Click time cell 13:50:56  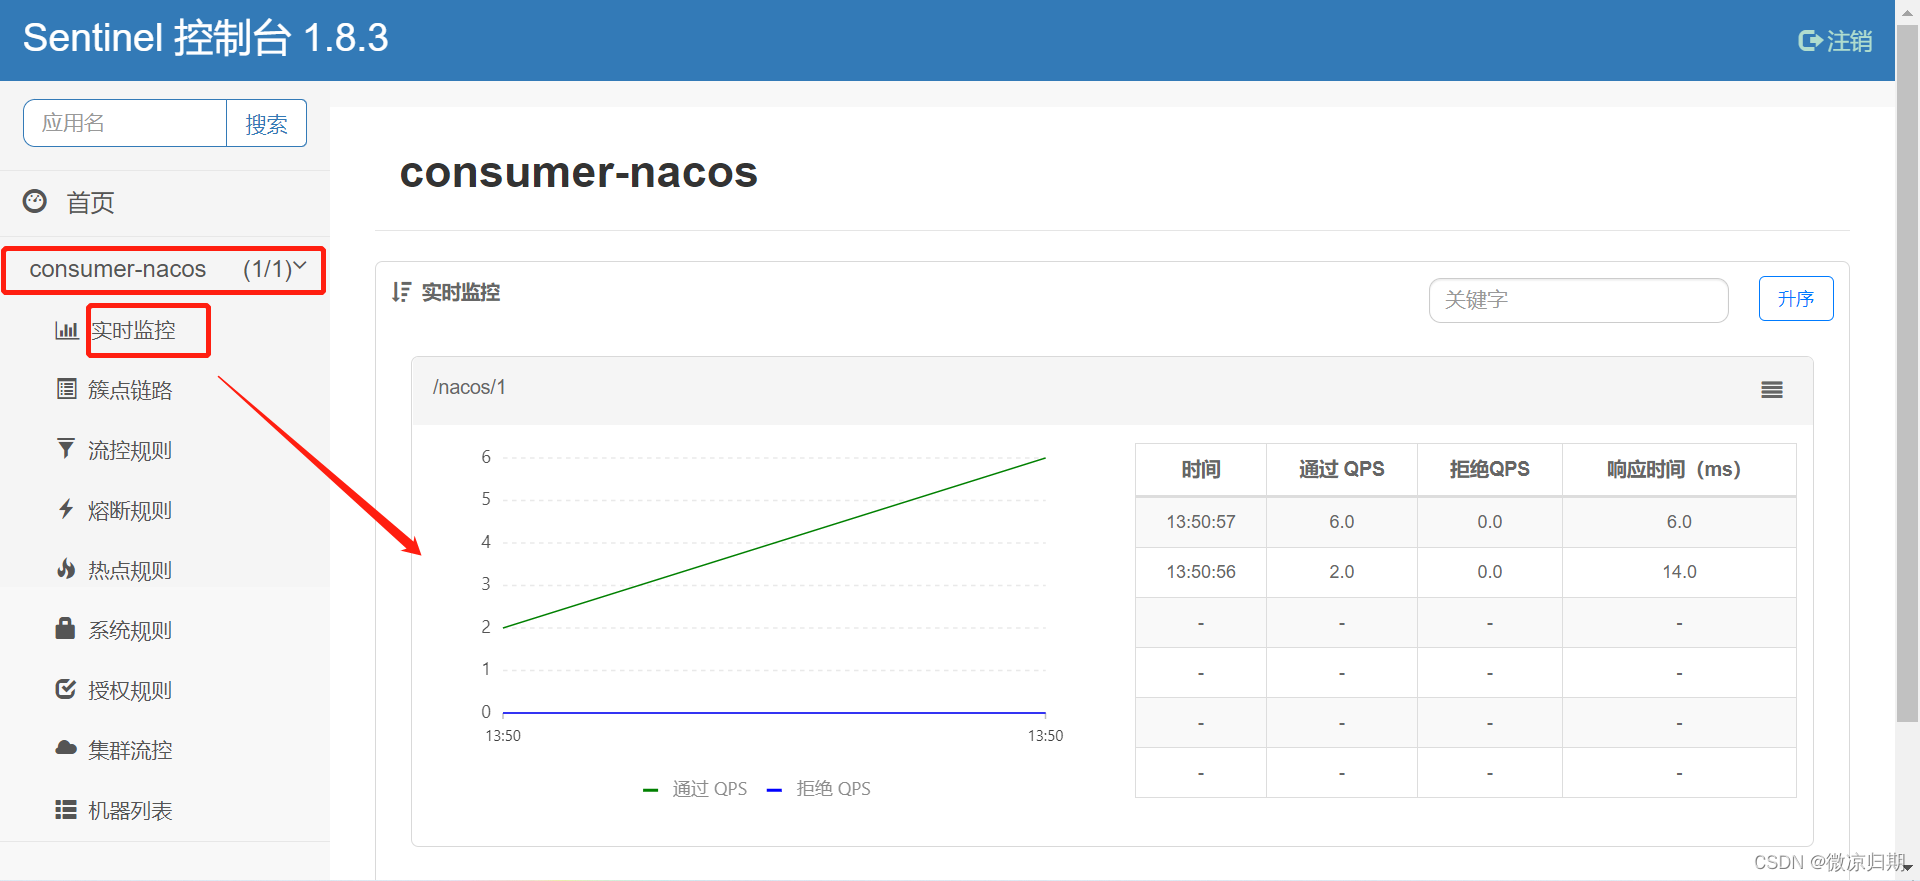(1201, 572)
